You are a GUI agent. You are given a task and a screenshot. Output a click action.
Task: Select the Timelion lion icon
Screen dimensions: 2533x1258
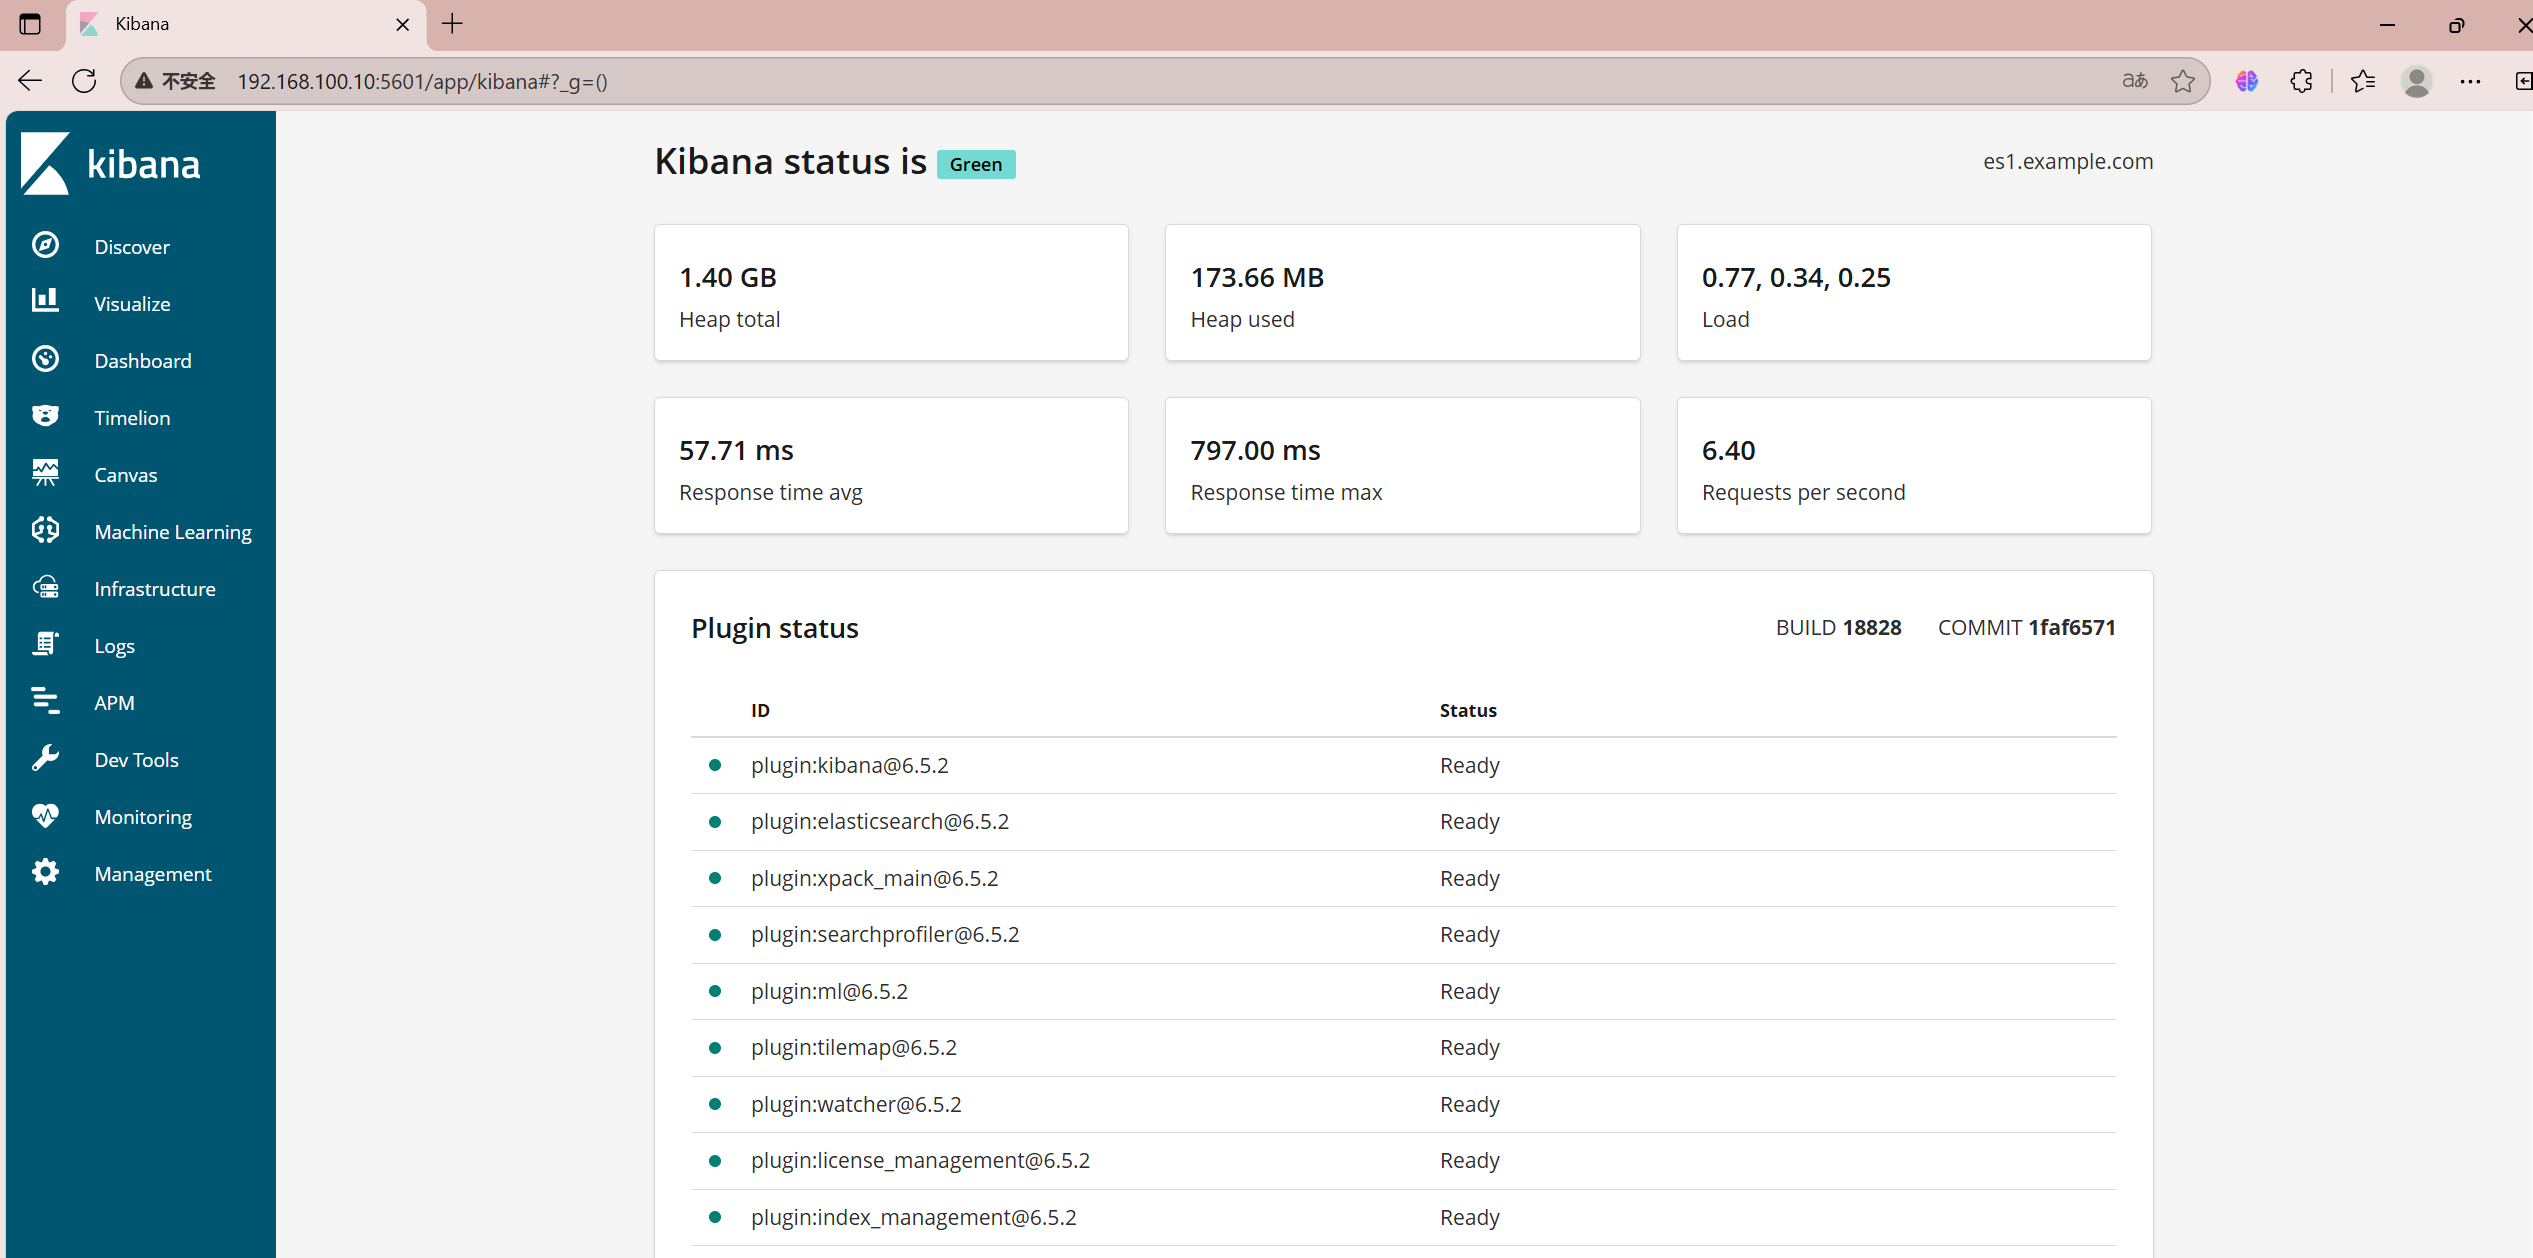45,416
